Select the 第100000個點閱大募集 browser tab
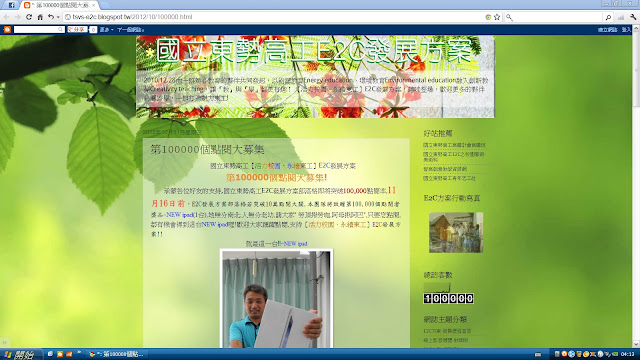This screenshot has width=640, height=360. (60, 5)
